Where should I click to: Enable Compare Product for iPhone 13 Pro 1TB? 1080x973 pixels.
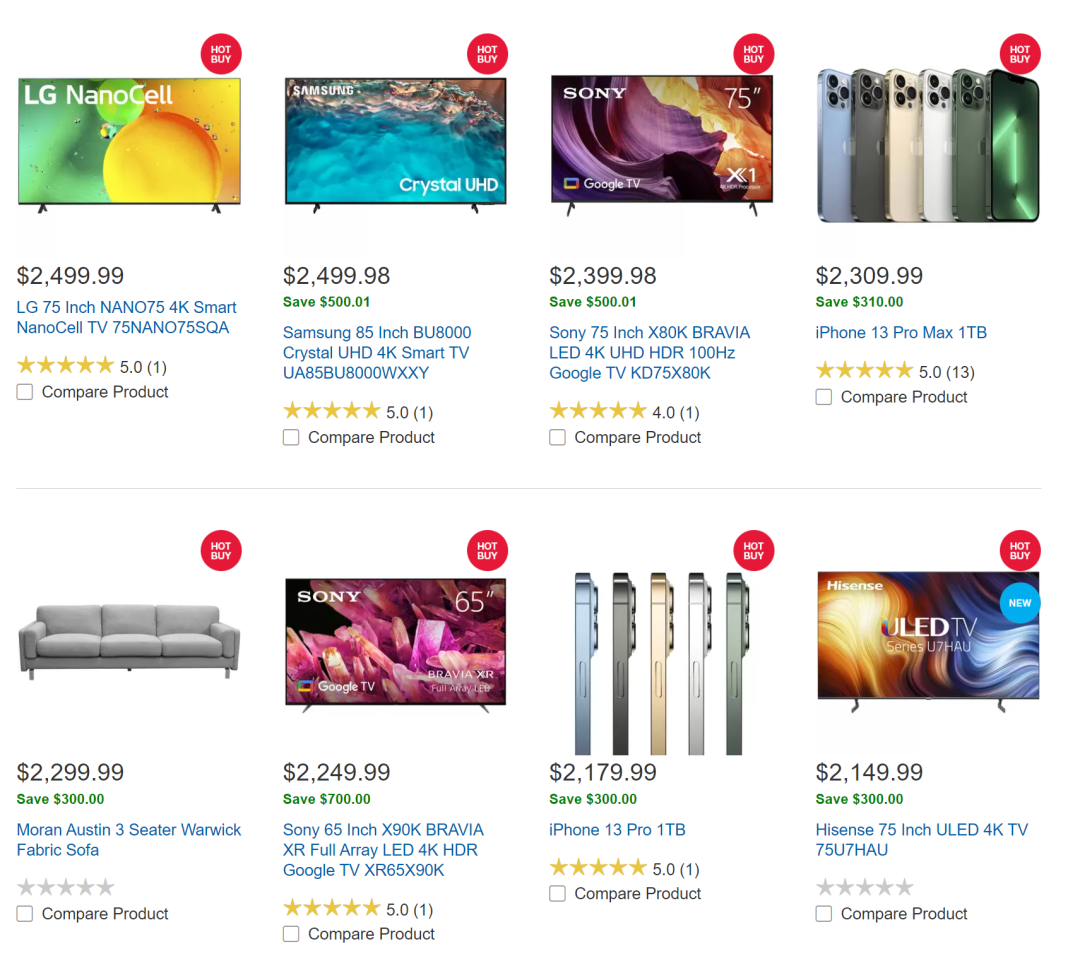point(557,893)
